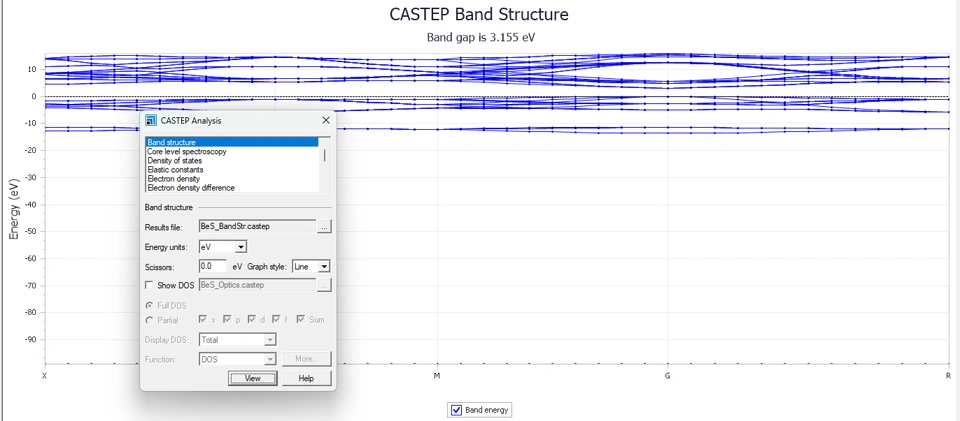960x421 pixels.
Task: Select Elastic constants in the list
Action: [x=174, y=170]
